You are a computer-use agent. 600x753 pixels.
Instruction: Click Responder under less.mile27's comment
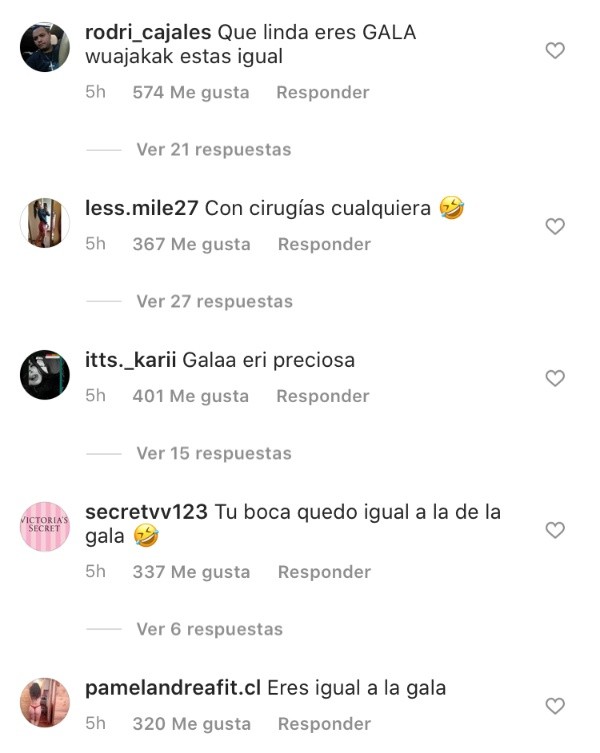point(324,244)
